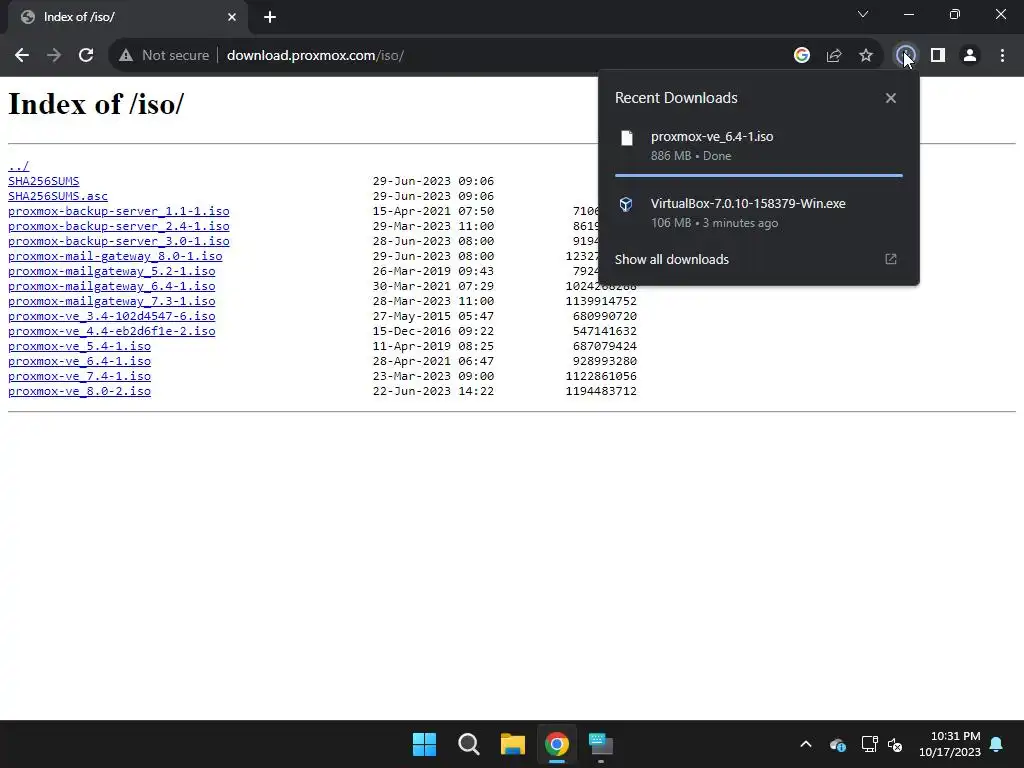Click the Chrome taskbar icon
Screen dimensions: 1024x768
[x=556, y=744]
